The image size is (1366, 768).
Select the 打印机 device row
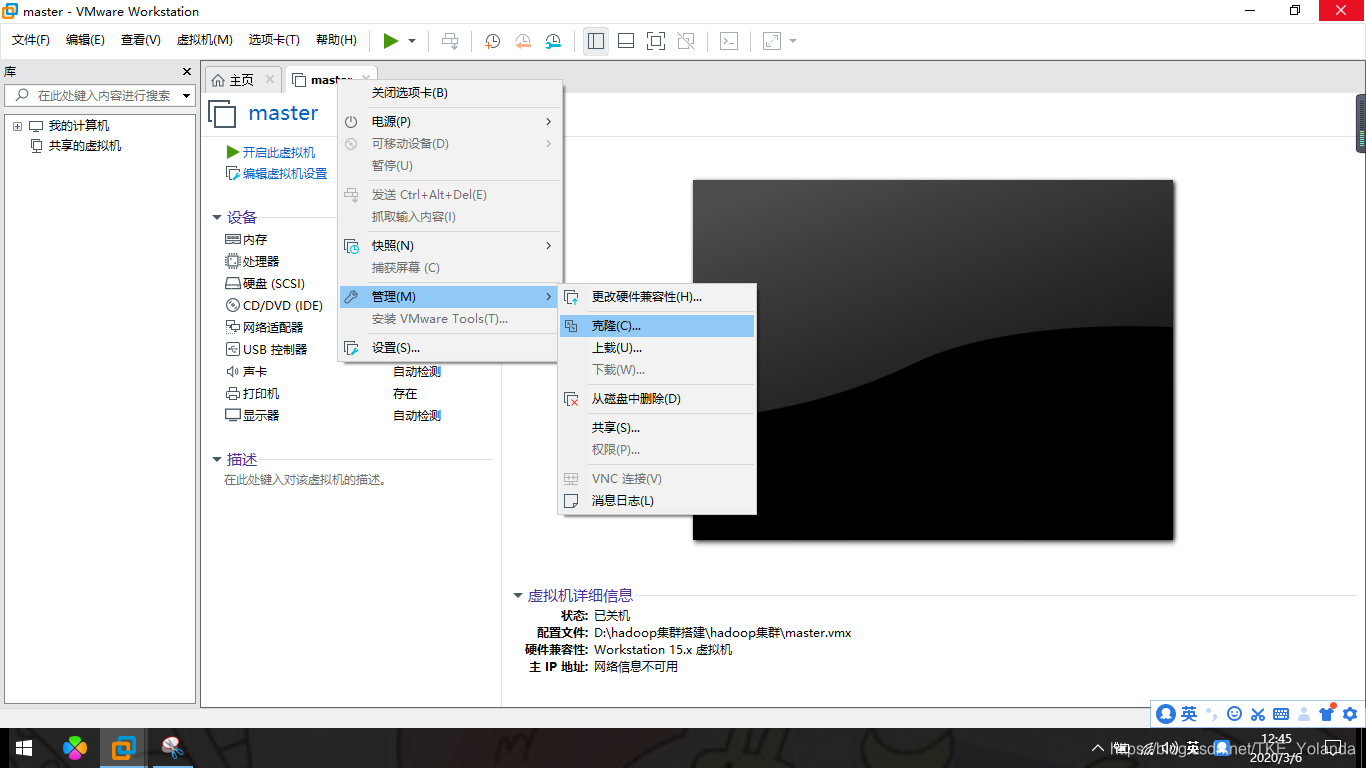click(x=261, y=394)
